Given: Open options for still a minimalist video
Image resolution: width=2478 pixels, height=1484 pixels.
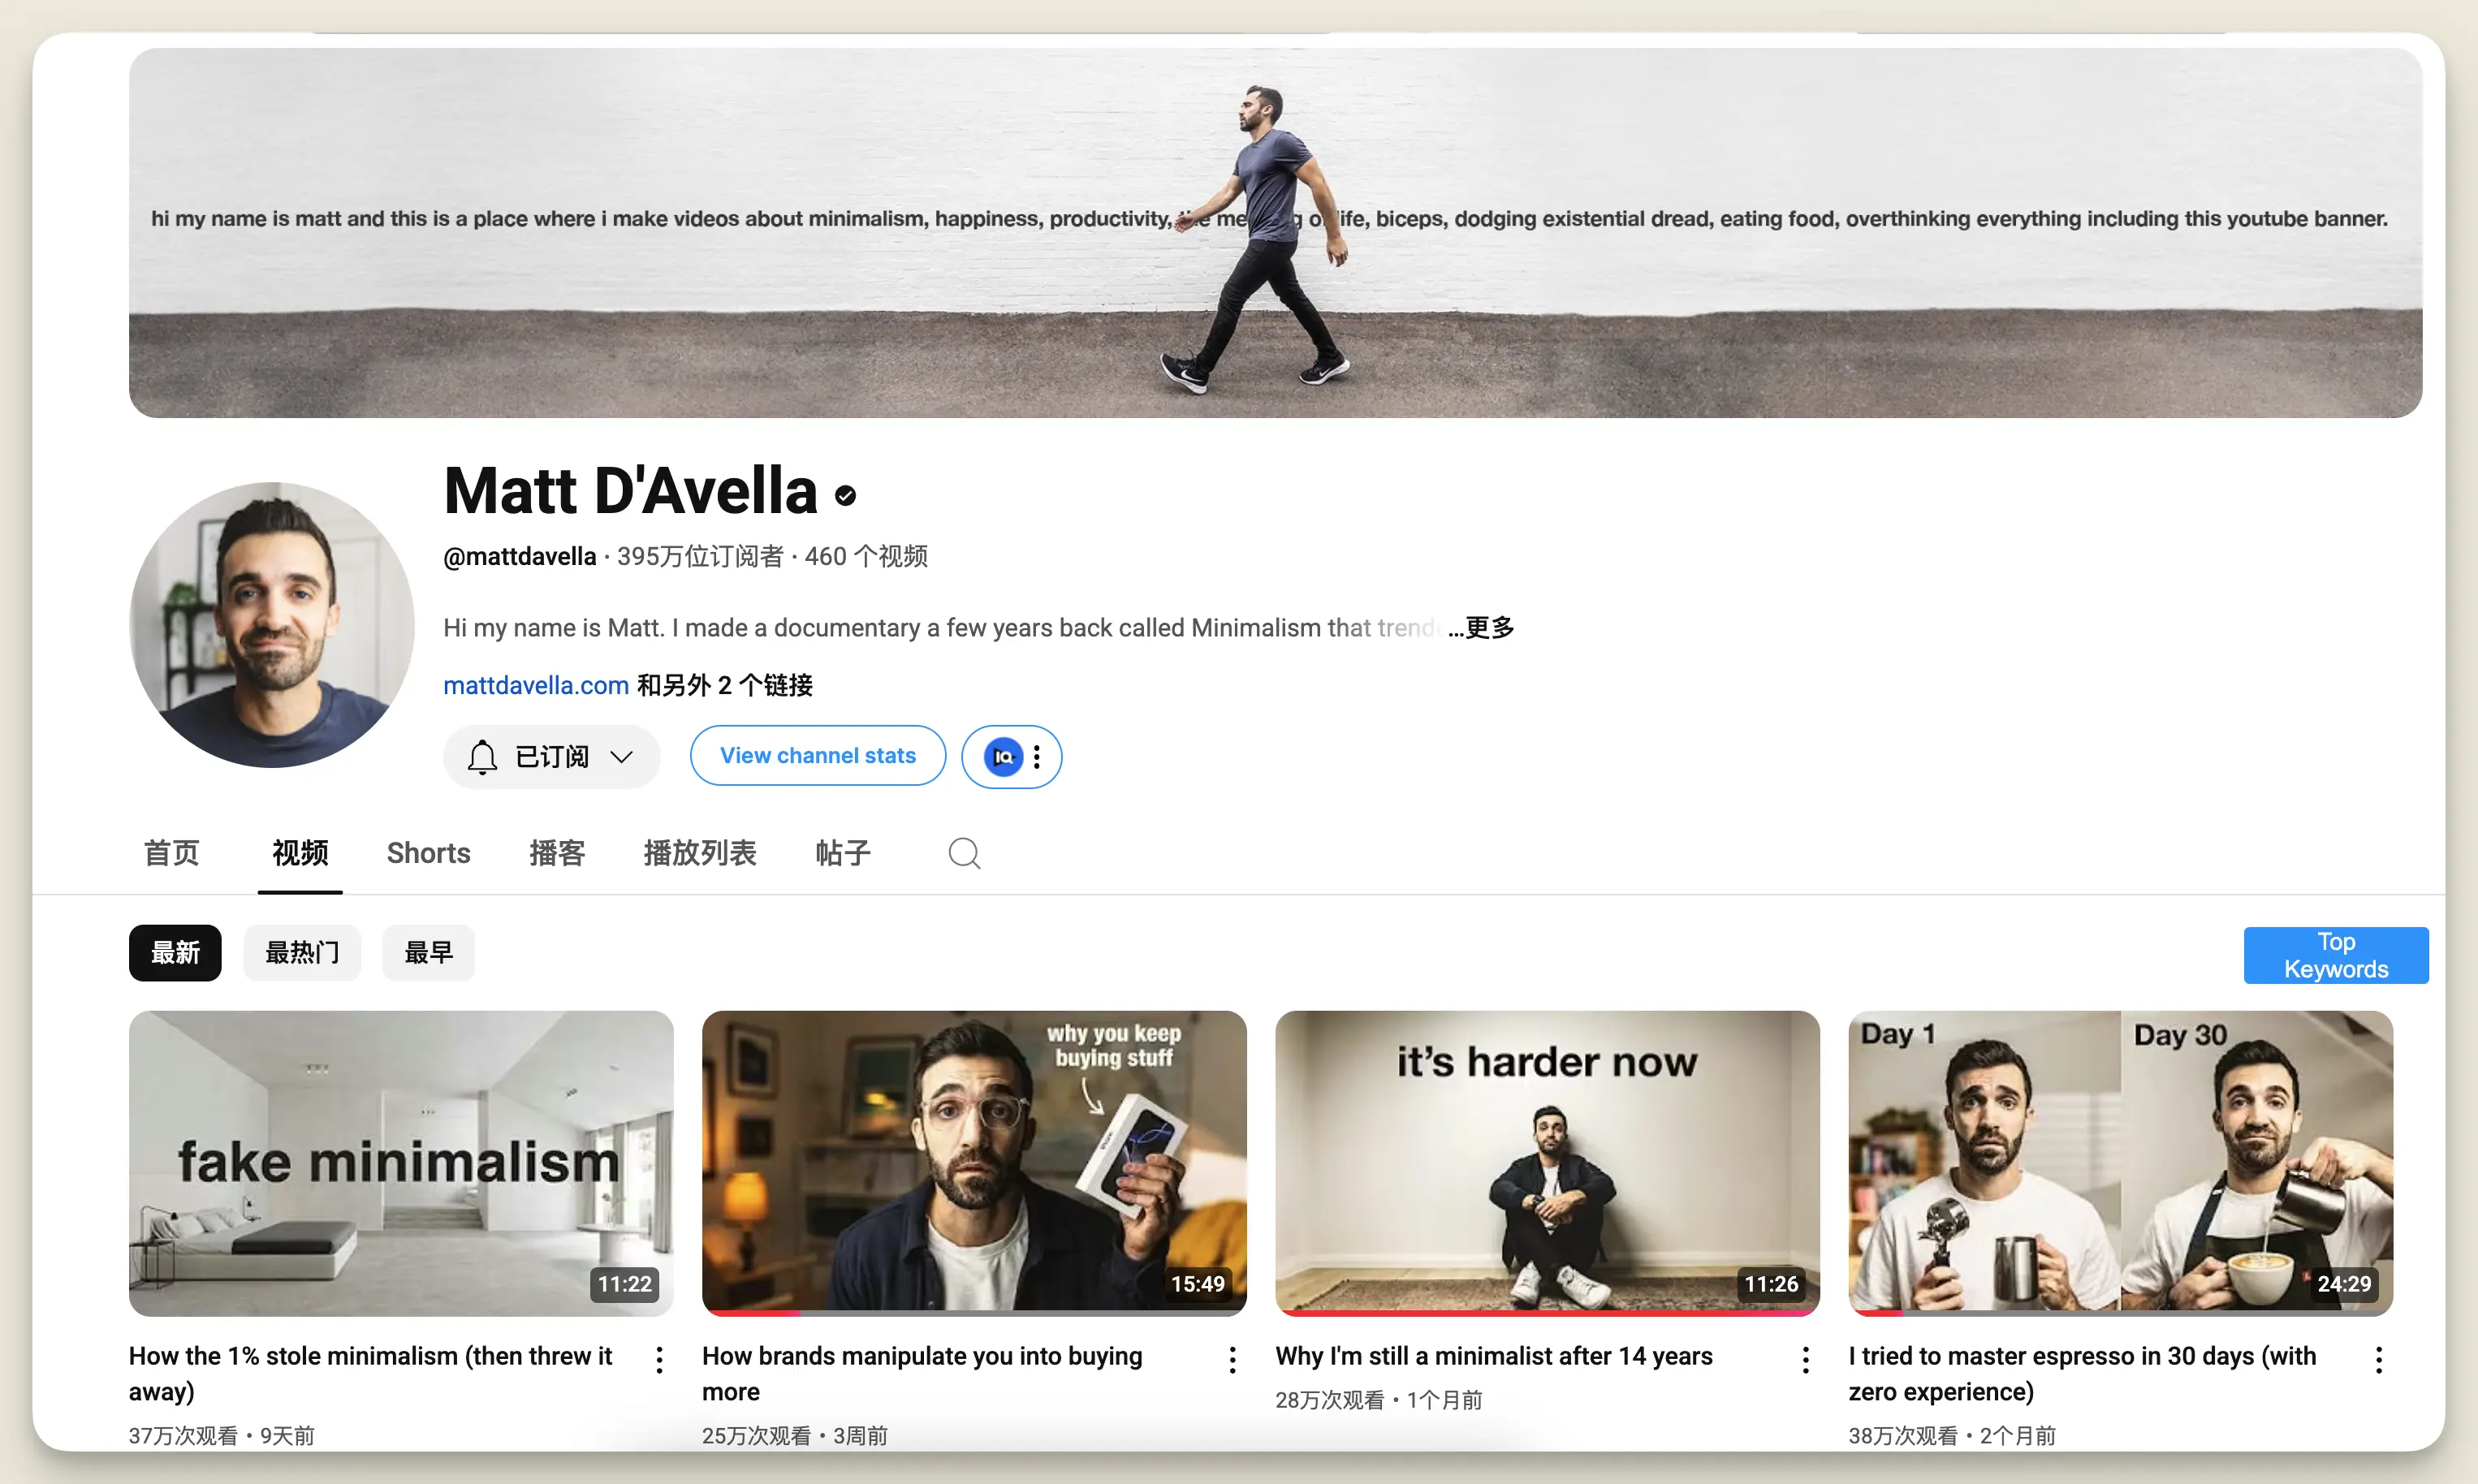Looking at the screenshot, I should tap(1805, 1359).
